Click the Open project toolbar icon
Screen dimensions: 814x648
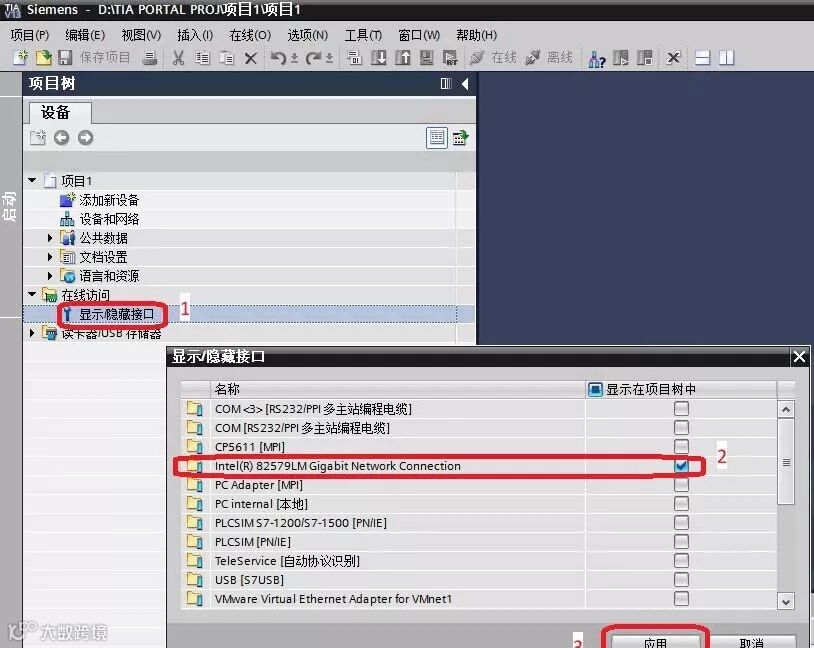44,58
